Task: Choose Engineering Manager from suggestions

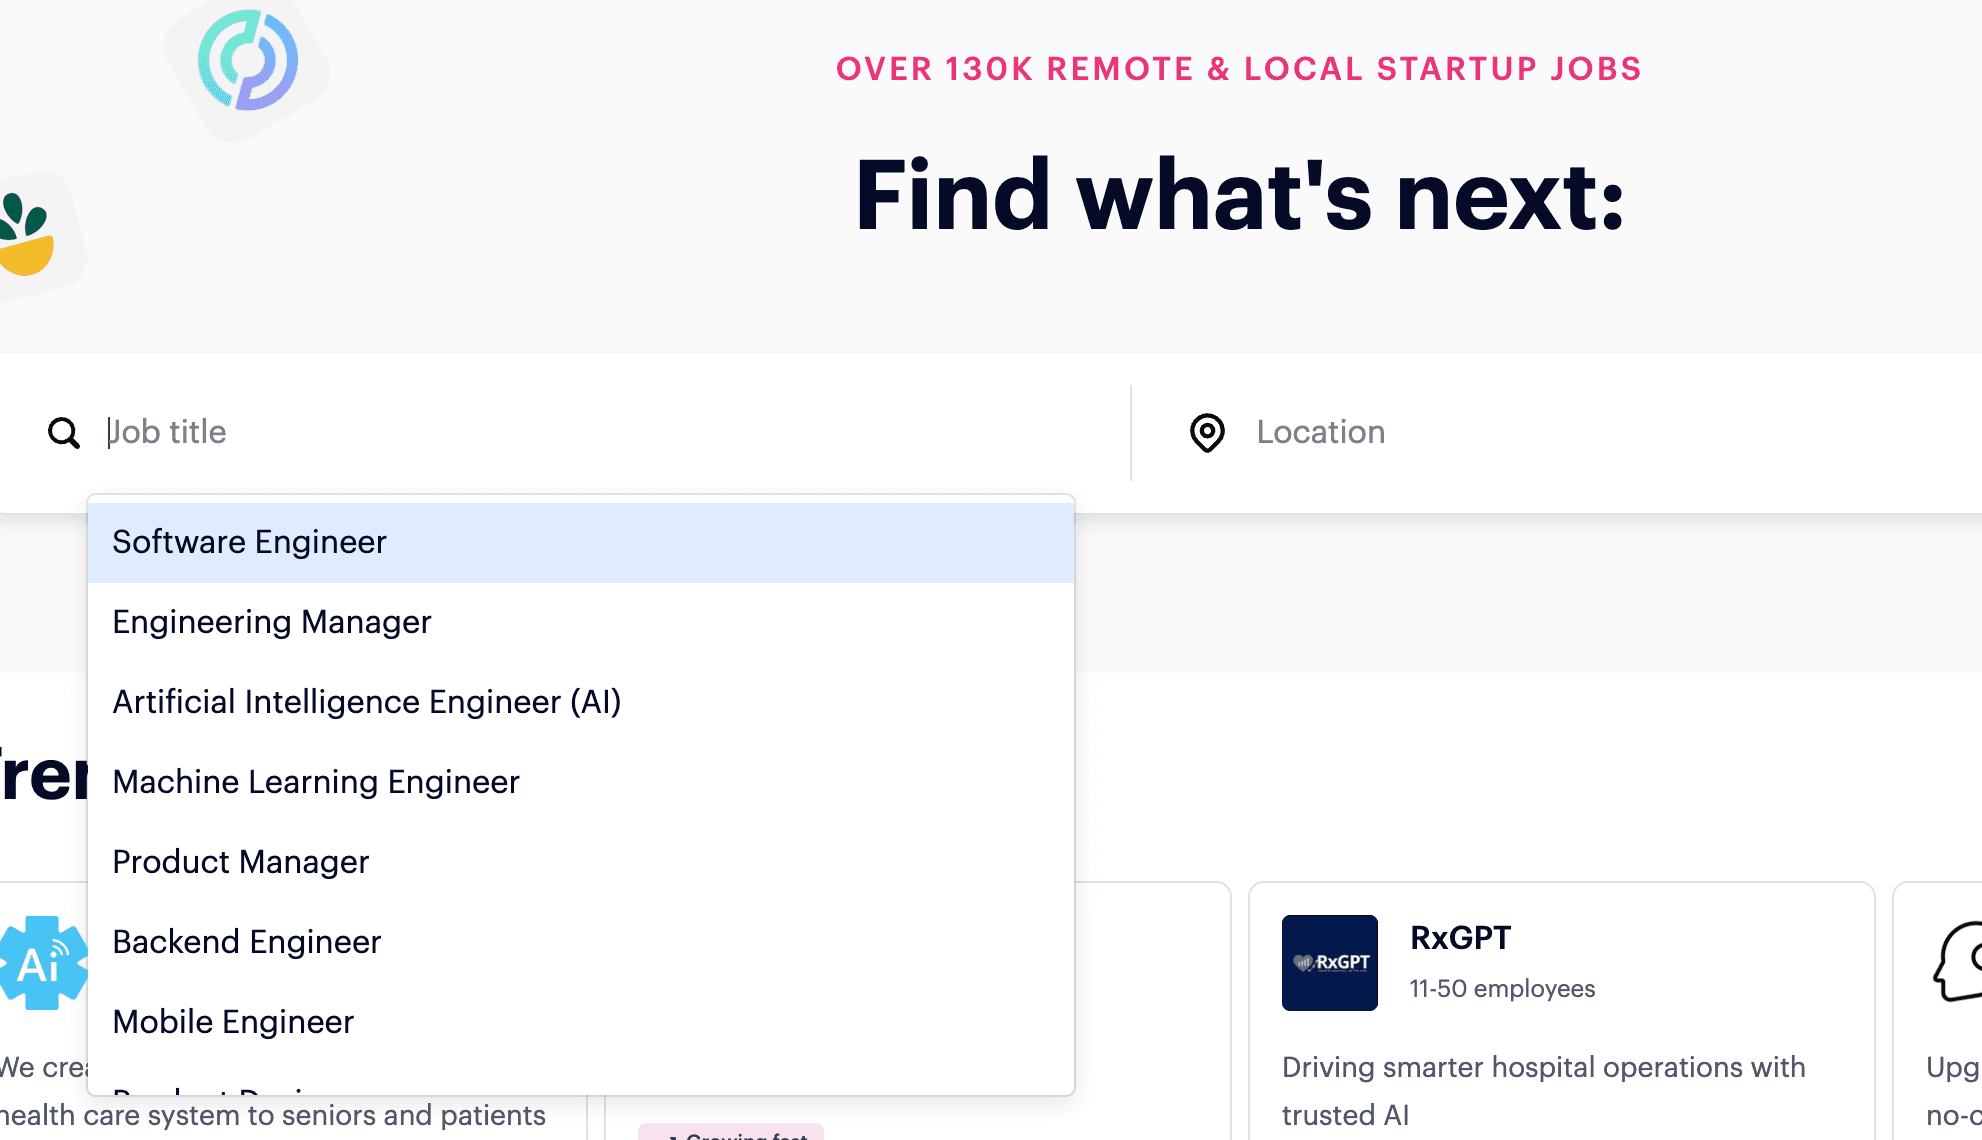Action: [271, 622]
